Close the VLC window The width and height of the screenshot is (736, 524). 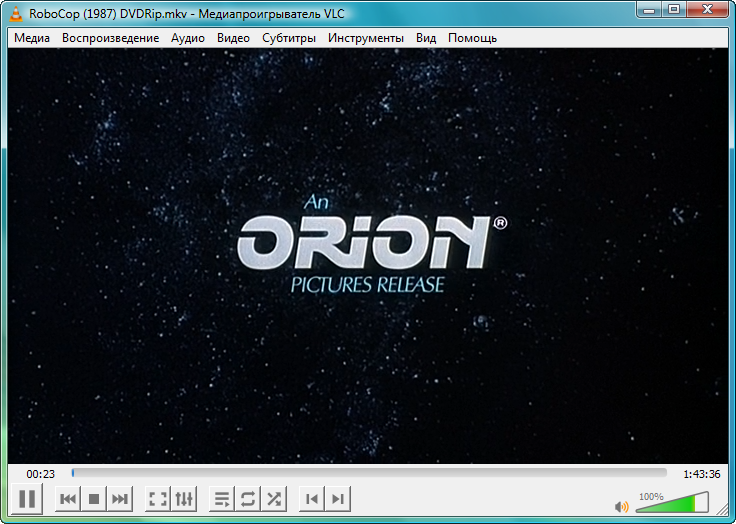[707, 9]
